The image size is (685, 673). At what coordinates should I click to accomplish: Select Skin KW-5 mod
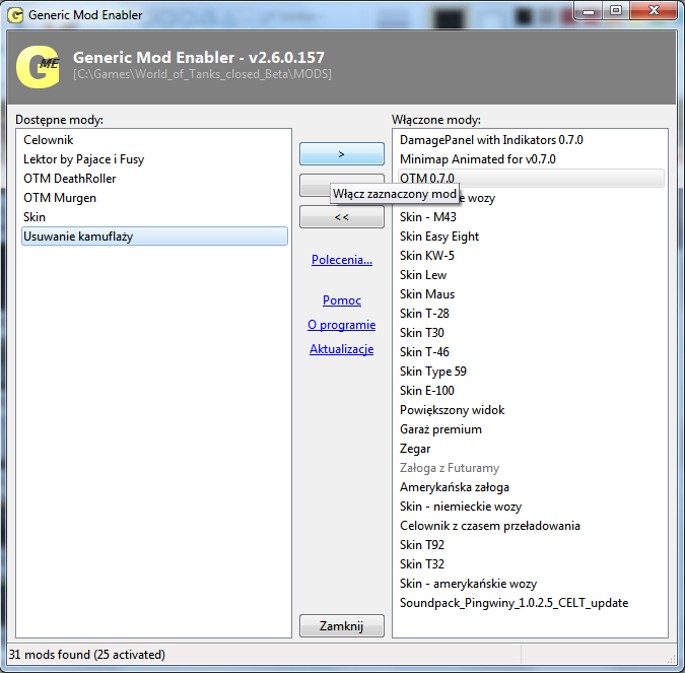coord(531,255)
